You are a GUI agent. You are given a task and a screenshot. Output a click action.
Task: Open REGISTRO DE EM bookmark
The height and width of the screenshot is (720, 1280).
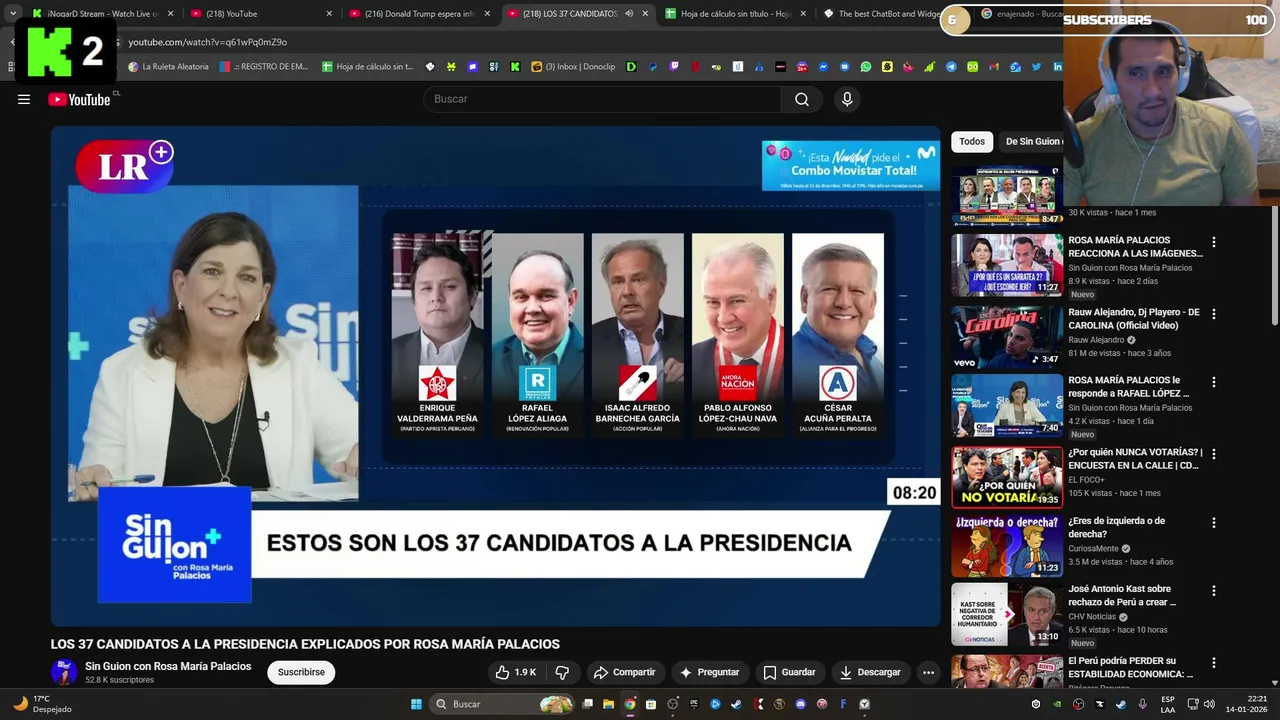(264, 67)
